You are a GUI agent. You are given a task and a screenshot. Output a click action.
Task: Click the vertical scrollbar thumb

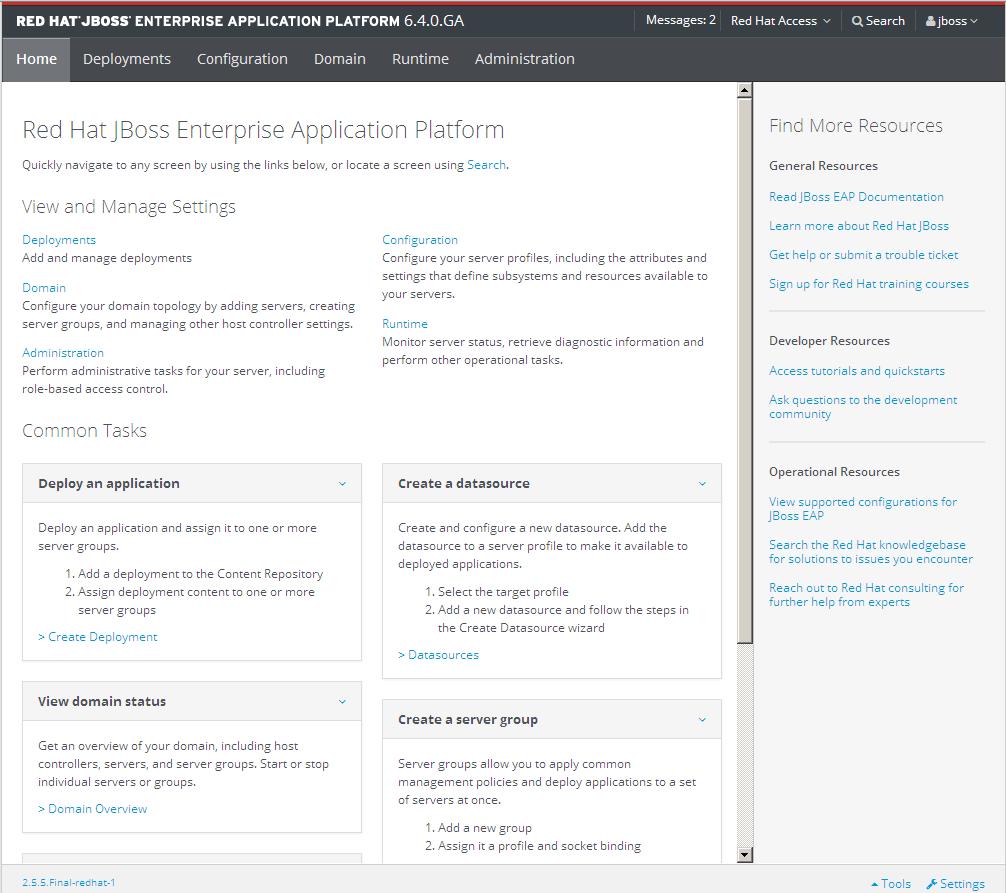click(744, 370)
